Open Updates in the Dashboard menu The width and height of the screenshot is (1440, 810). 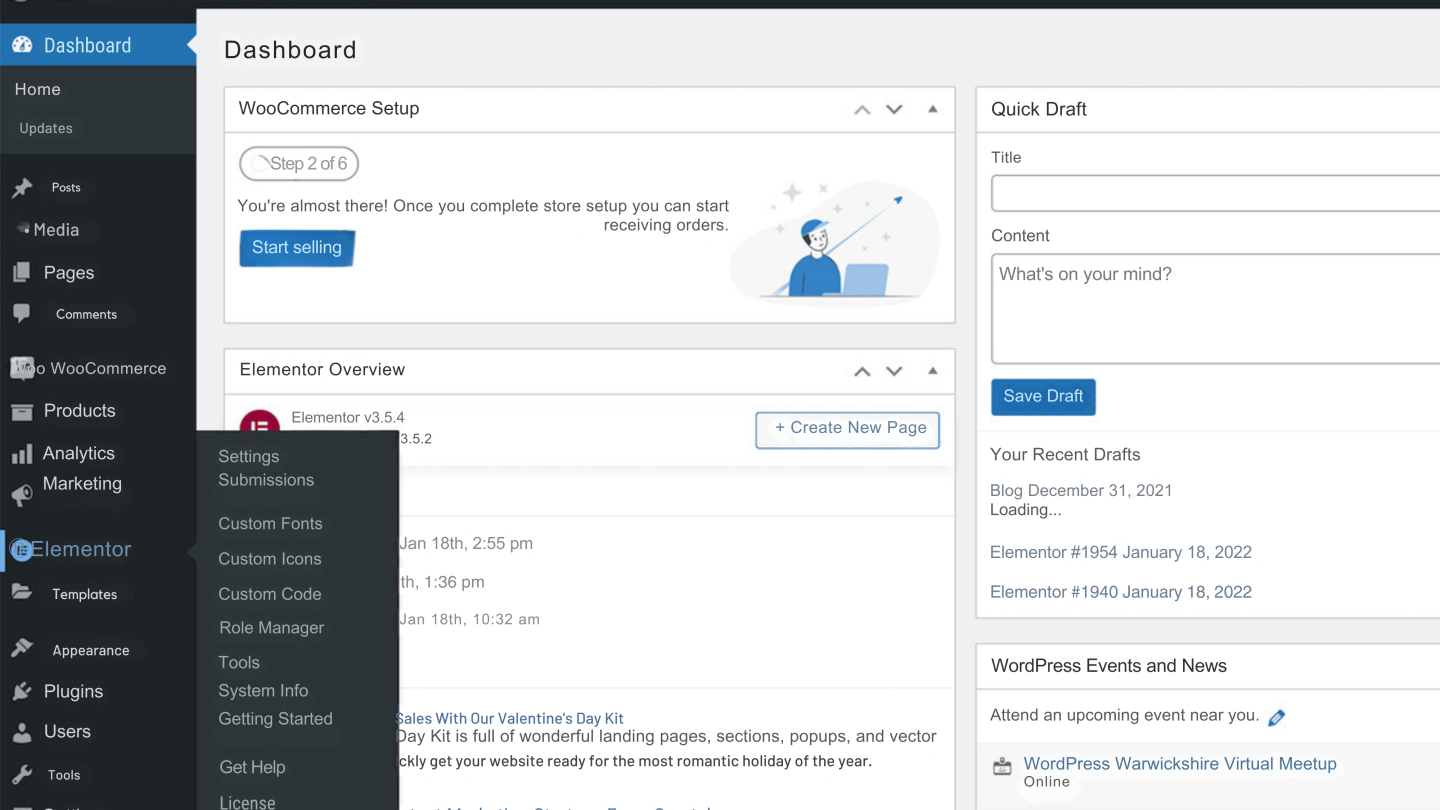(x=46, y=128)
